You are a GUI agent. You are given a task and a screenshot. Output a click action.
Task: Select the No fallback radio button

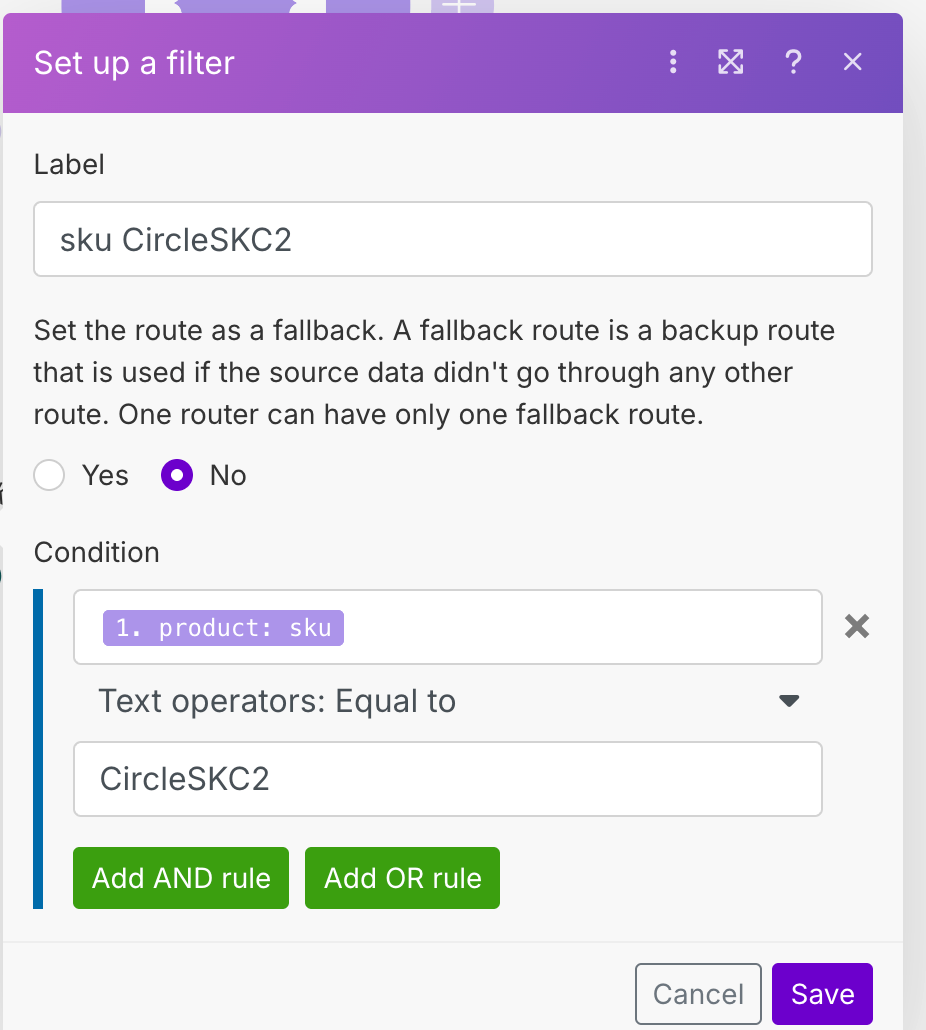pyautogui.click(x=177, y=476)
